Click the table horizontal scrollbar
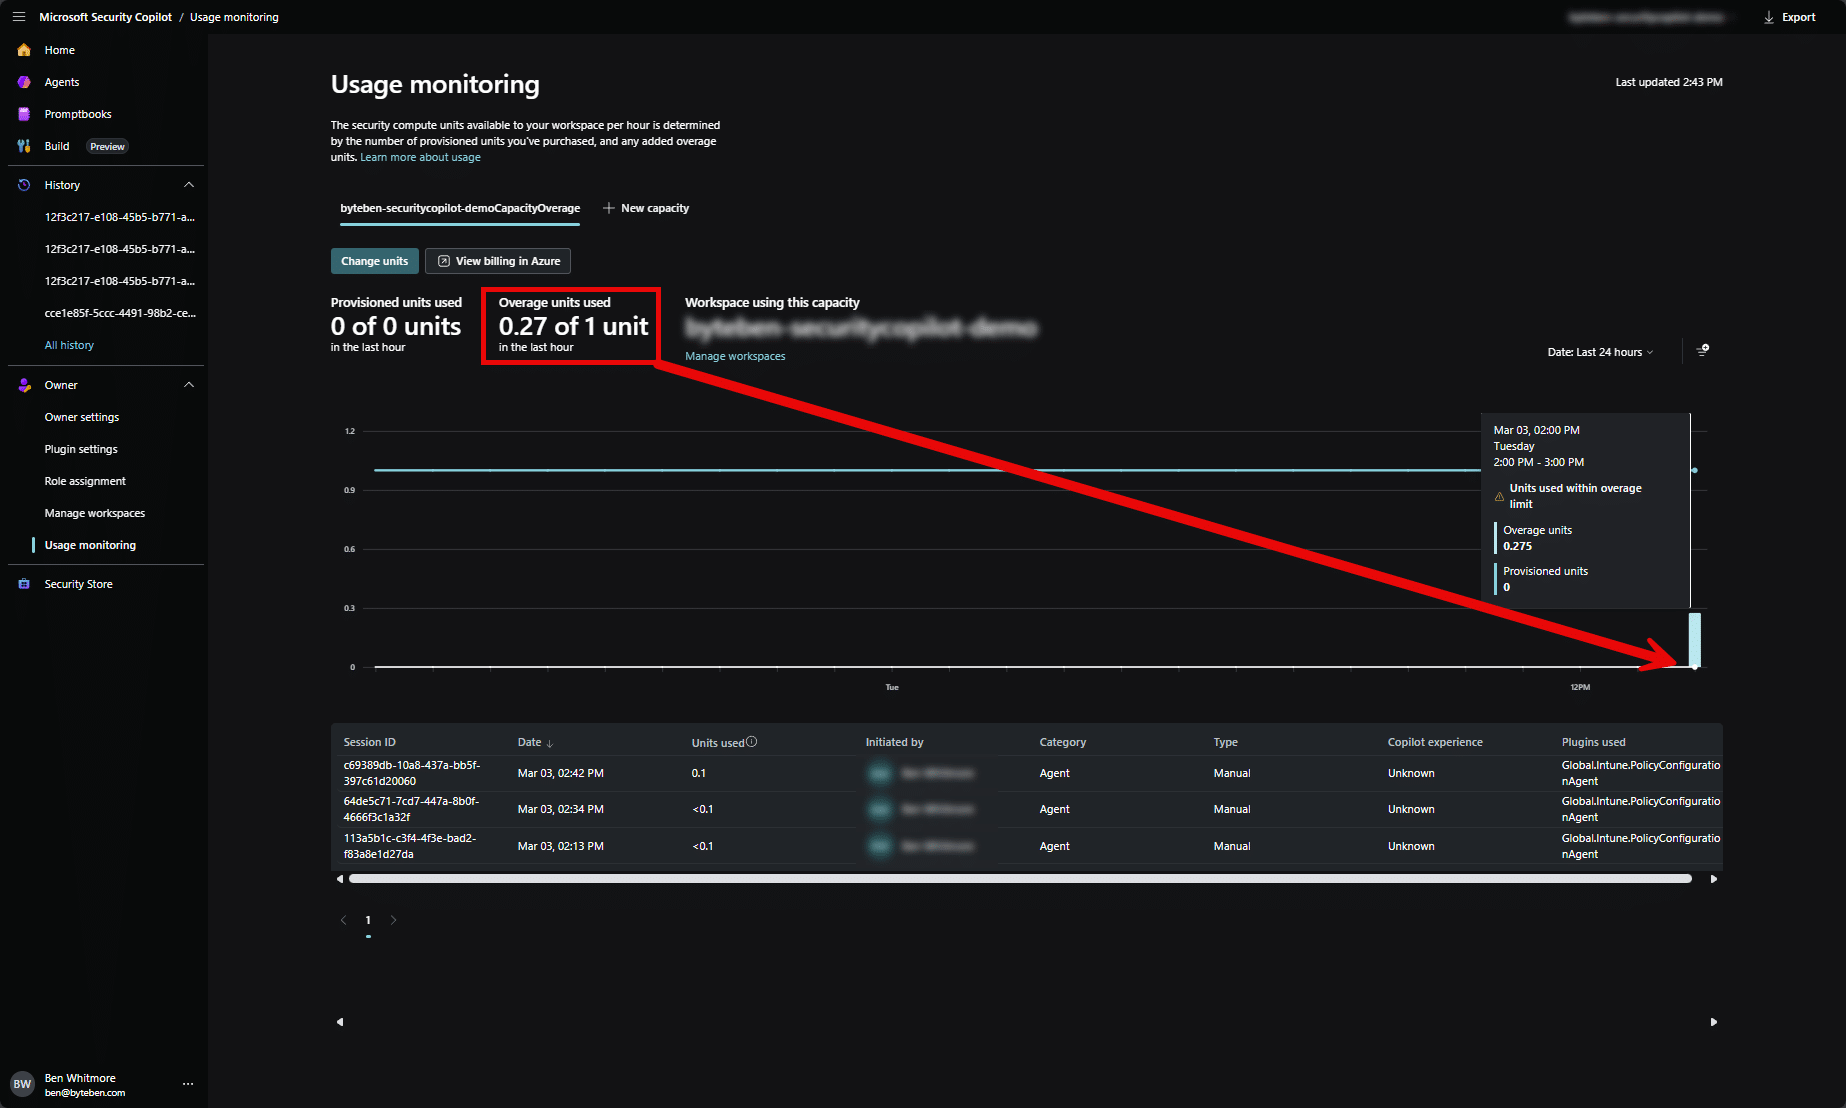The image size is (1846, 1108). click(1020, 879)
